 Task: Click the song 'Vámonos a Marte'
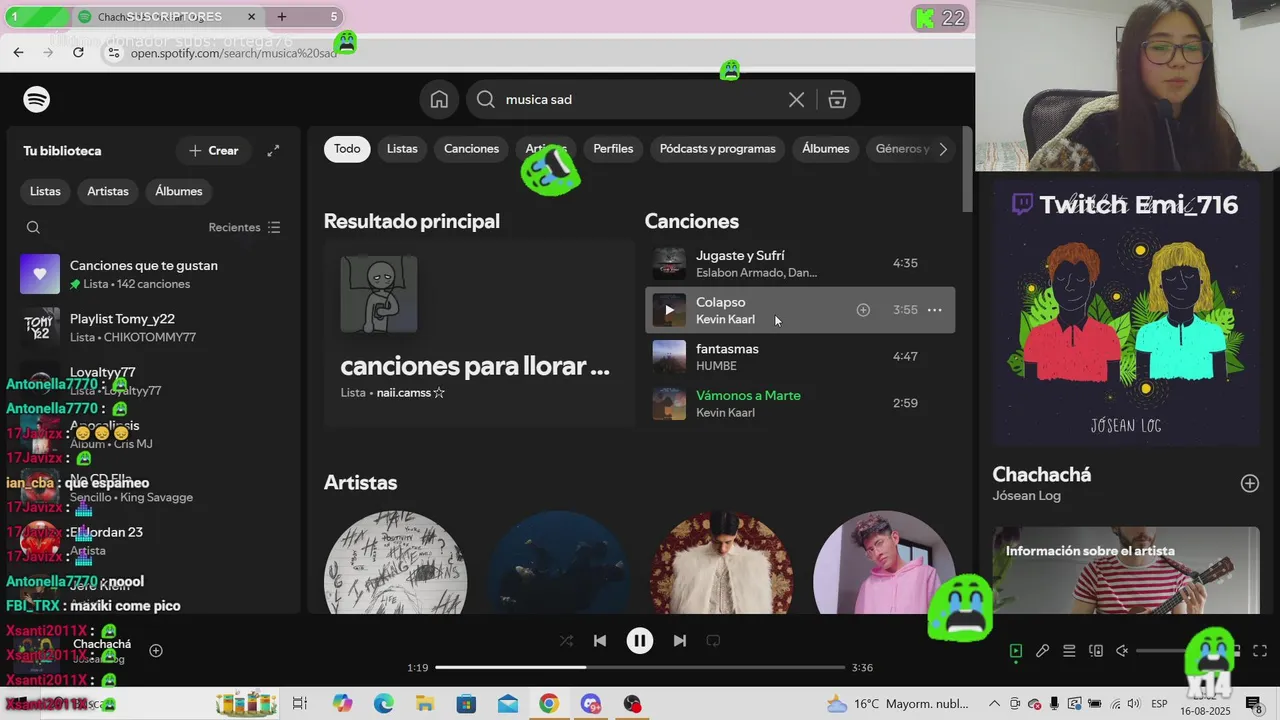(748, 396)
